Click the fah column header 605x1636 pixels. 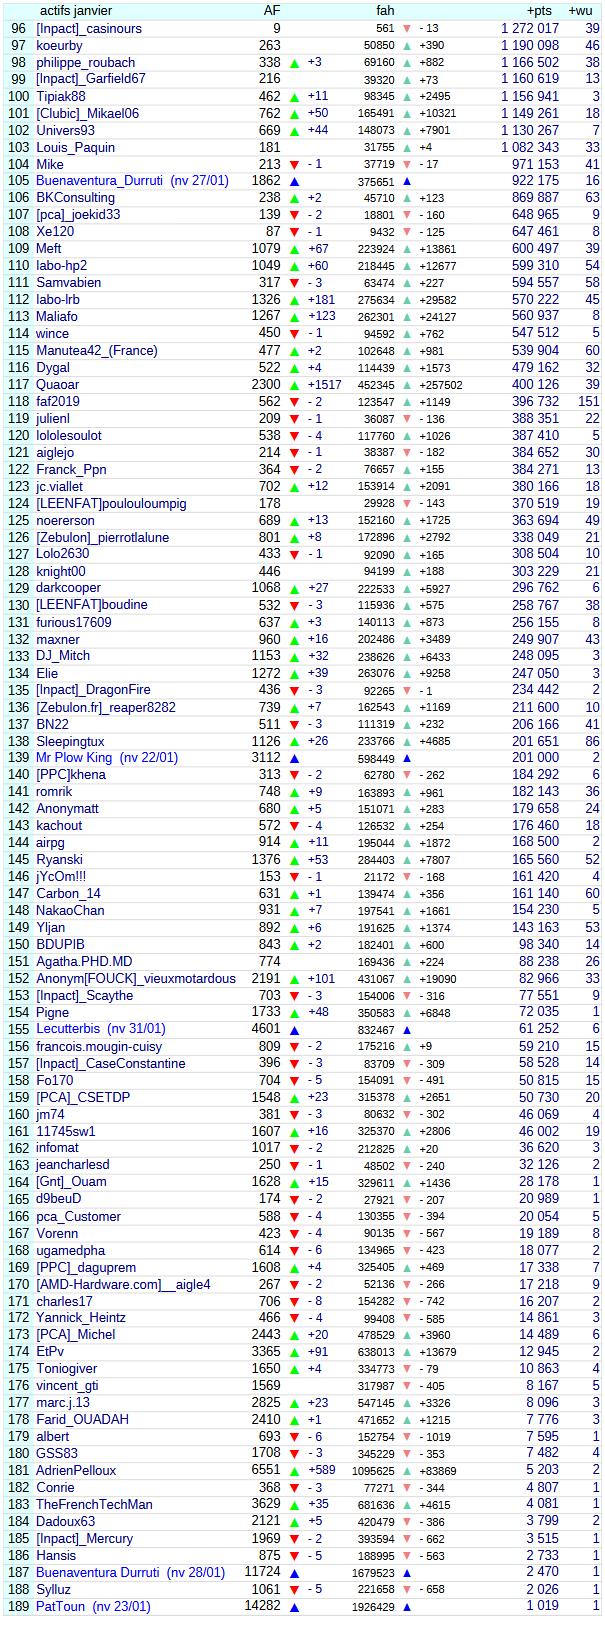point(385,11)
